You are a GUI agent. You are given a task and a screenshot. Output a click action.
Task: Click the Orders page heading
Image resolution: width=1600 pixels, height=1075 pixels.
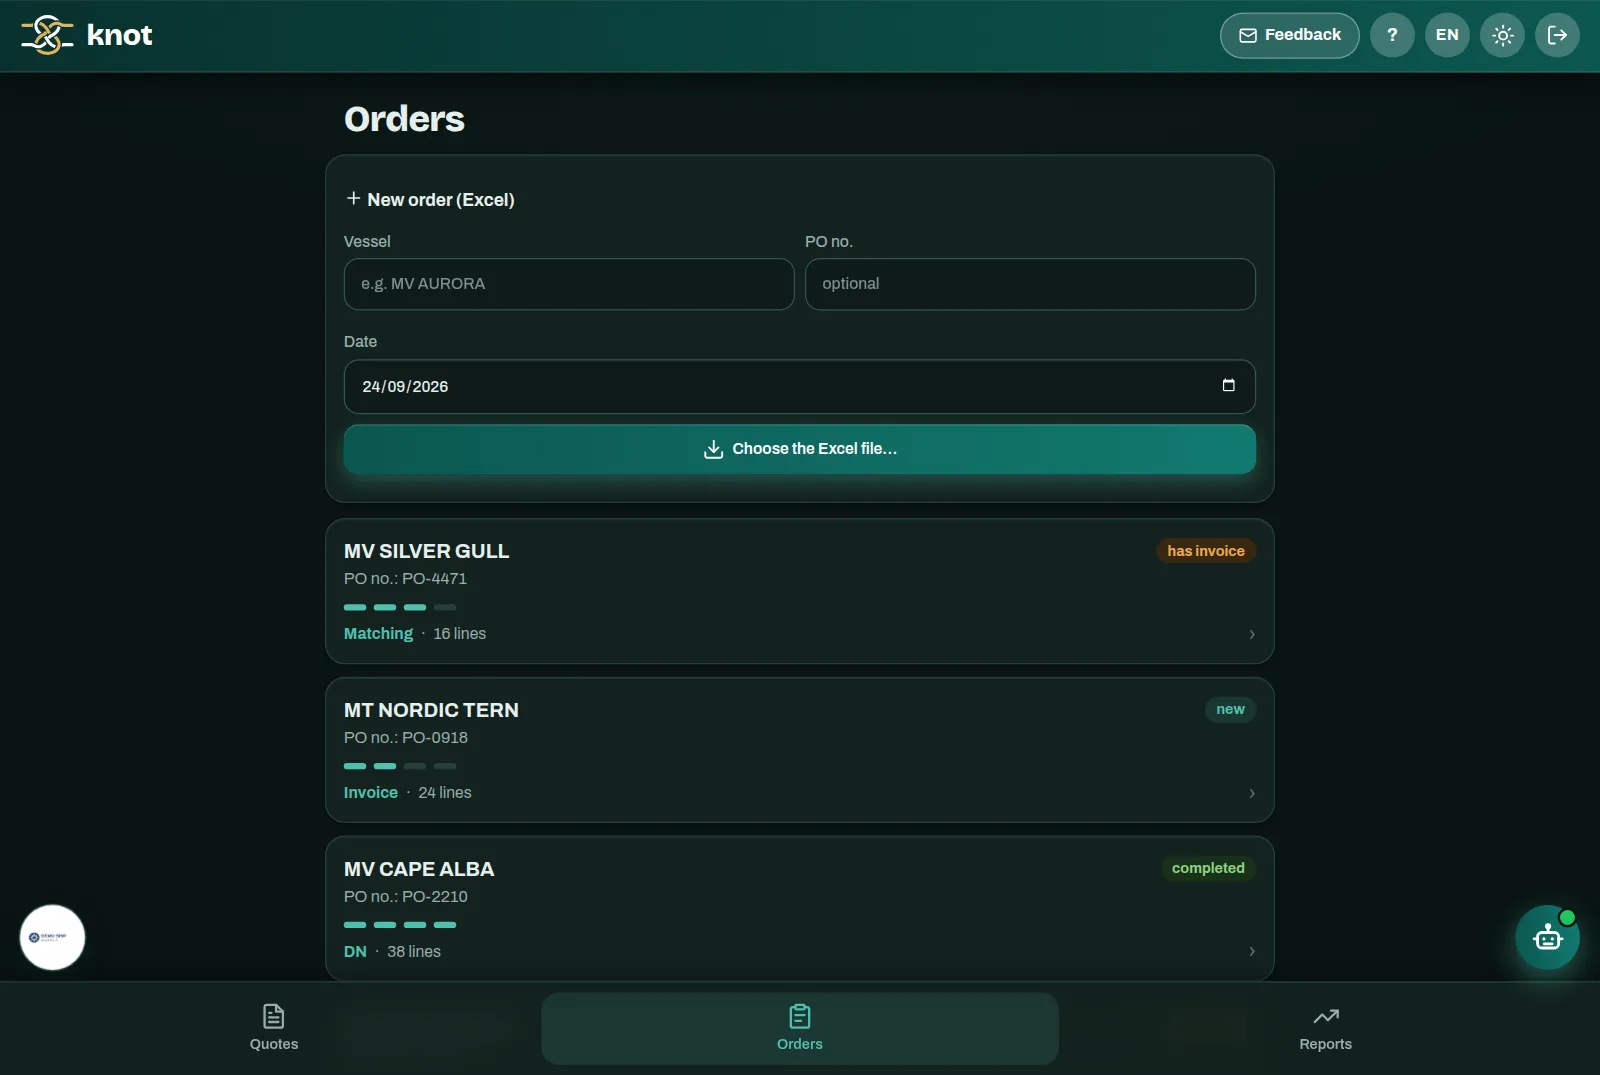[404, 119]
